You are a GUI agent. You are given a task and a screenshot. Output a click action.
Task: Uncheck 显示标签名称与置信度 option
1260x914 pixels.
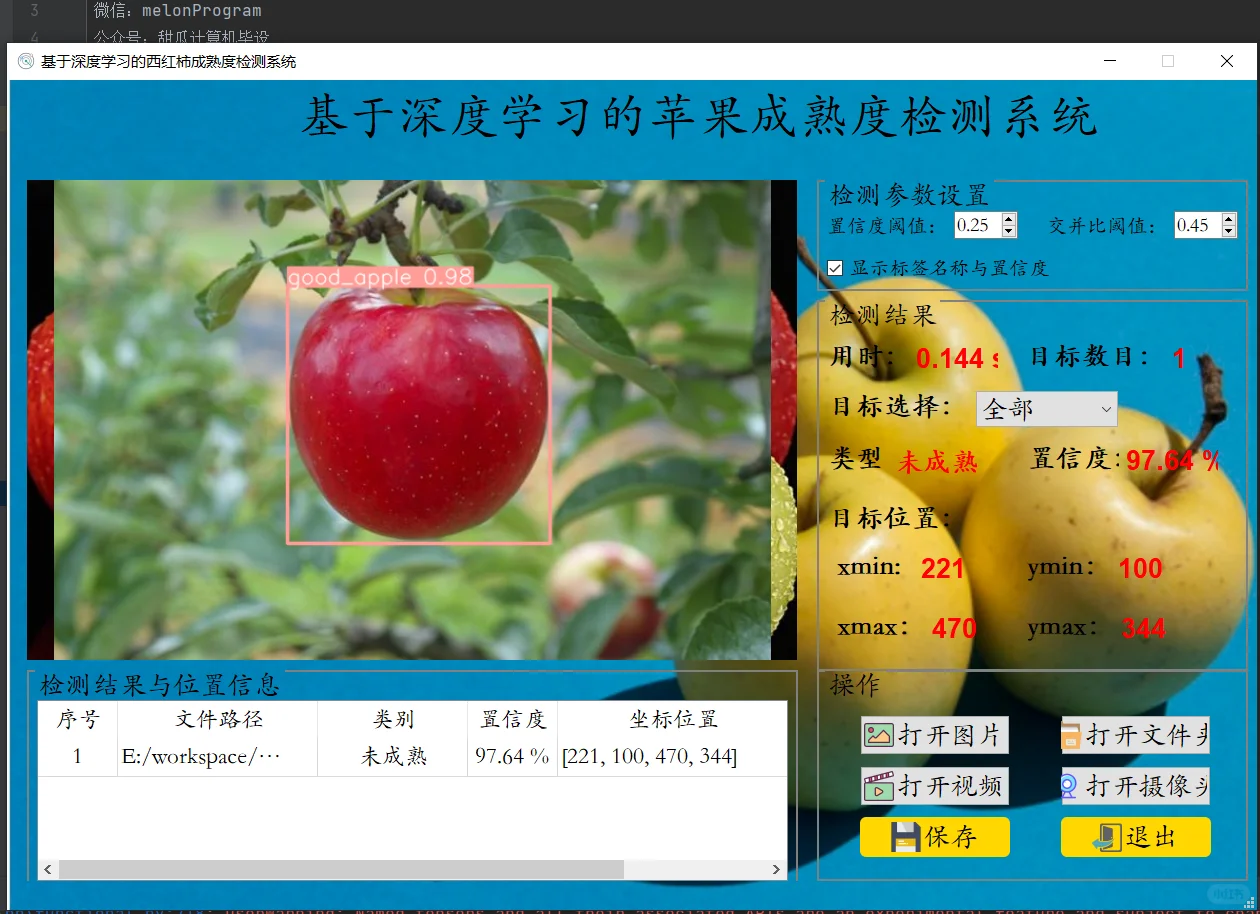(x=835, y=267)
